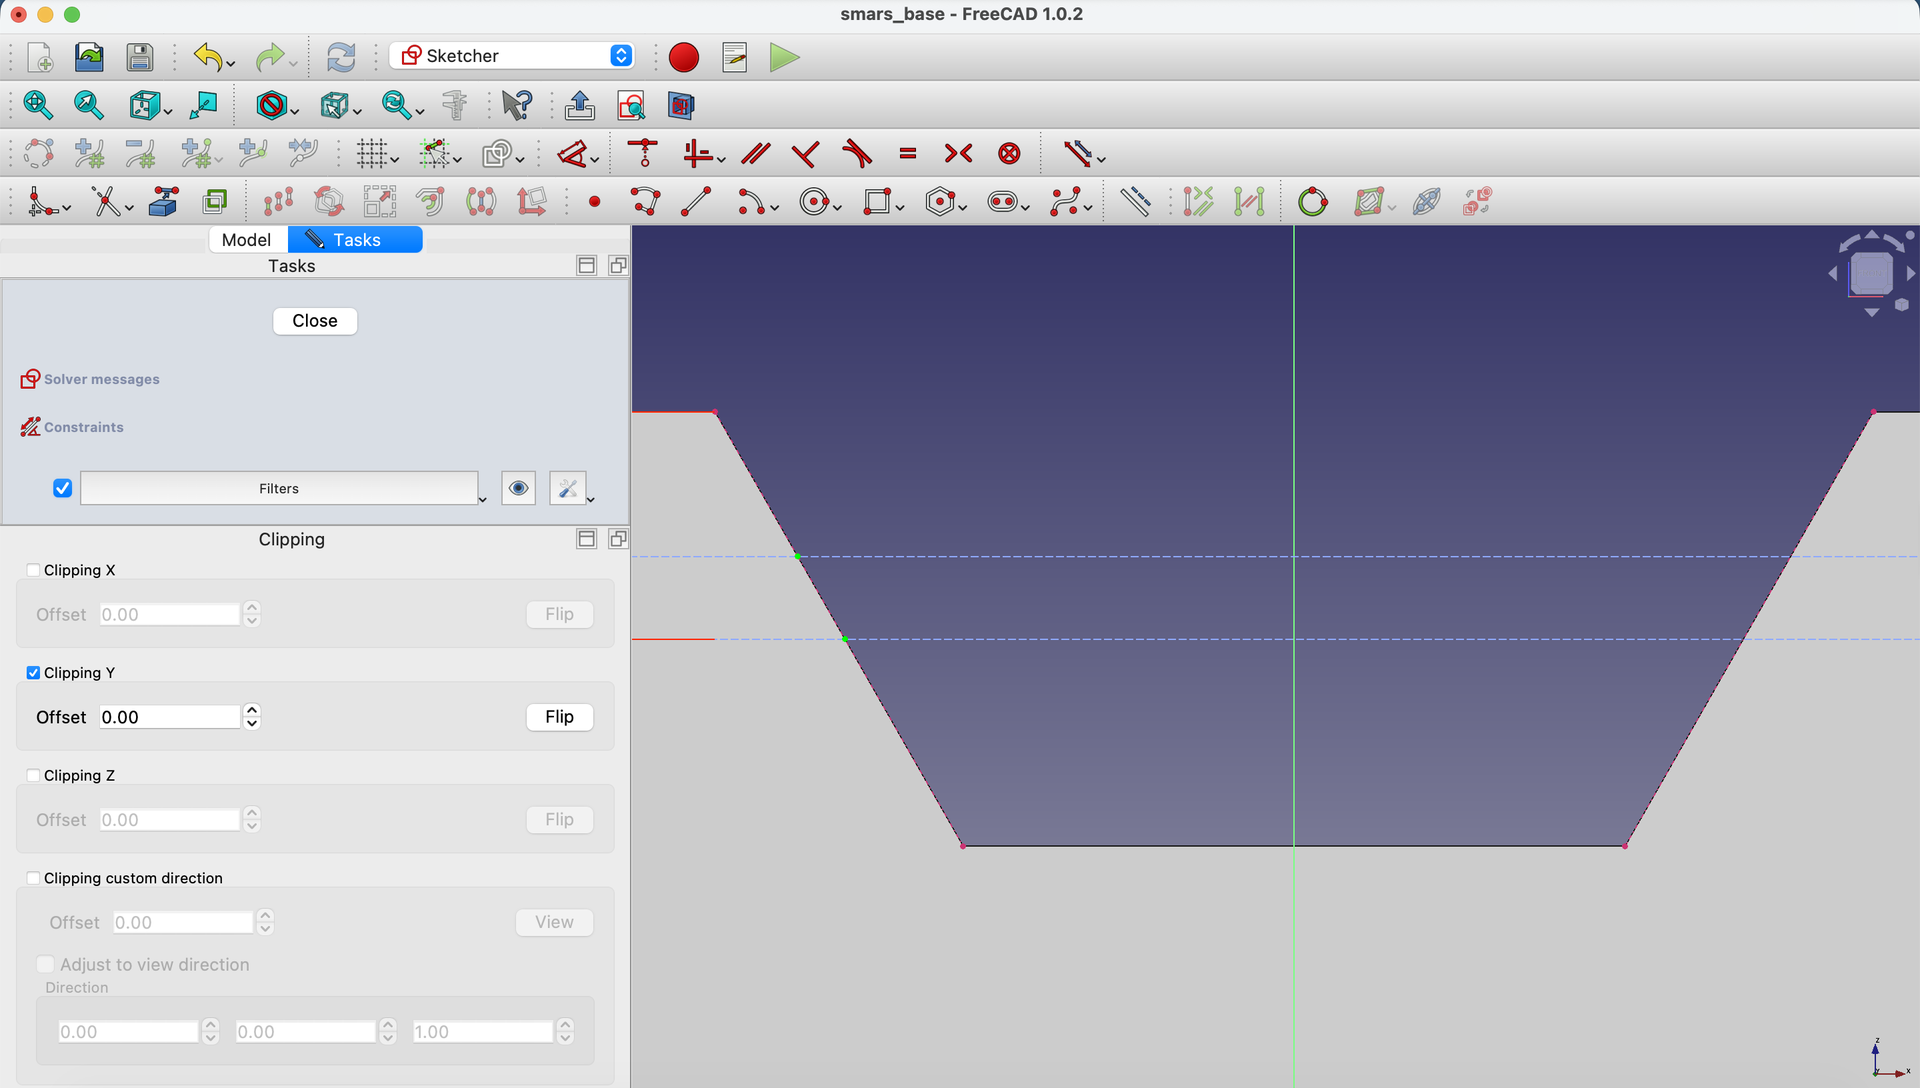This screenshot has width=1920, height=1088.
Task: Select the create circle tool
Action: pos(814,202)
